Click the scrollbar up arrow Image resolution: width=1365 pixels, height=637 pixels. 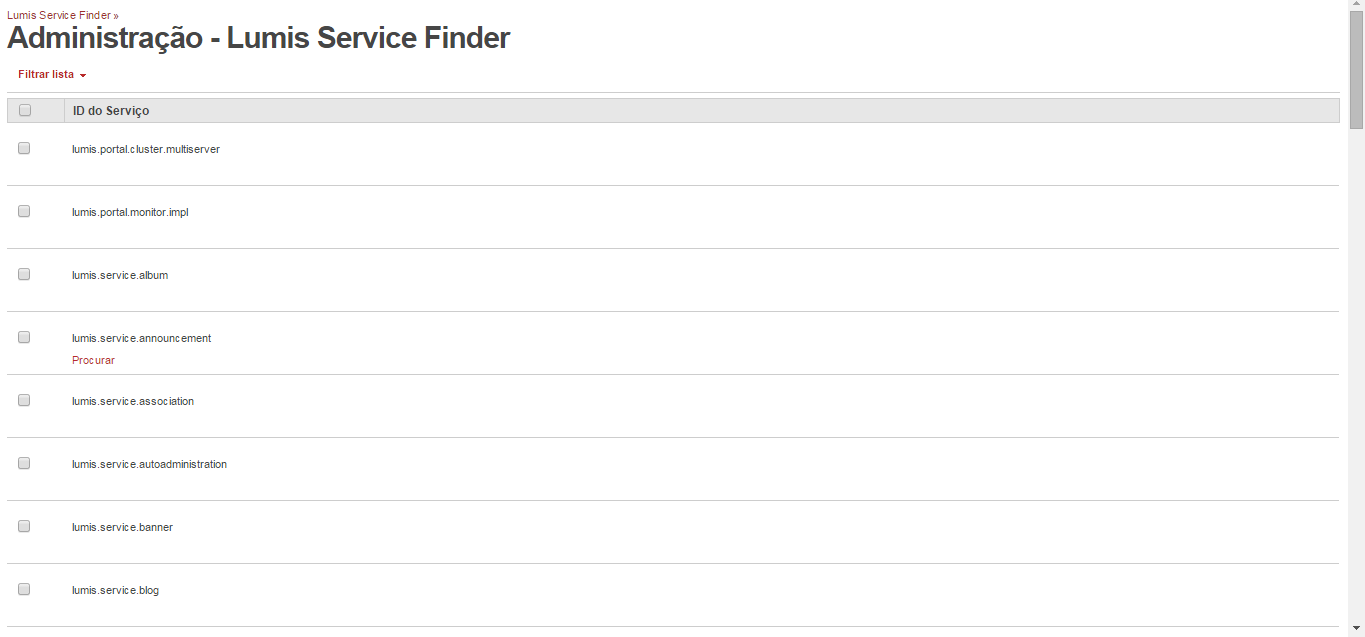pyautogui.click(x=1356, y=8)
